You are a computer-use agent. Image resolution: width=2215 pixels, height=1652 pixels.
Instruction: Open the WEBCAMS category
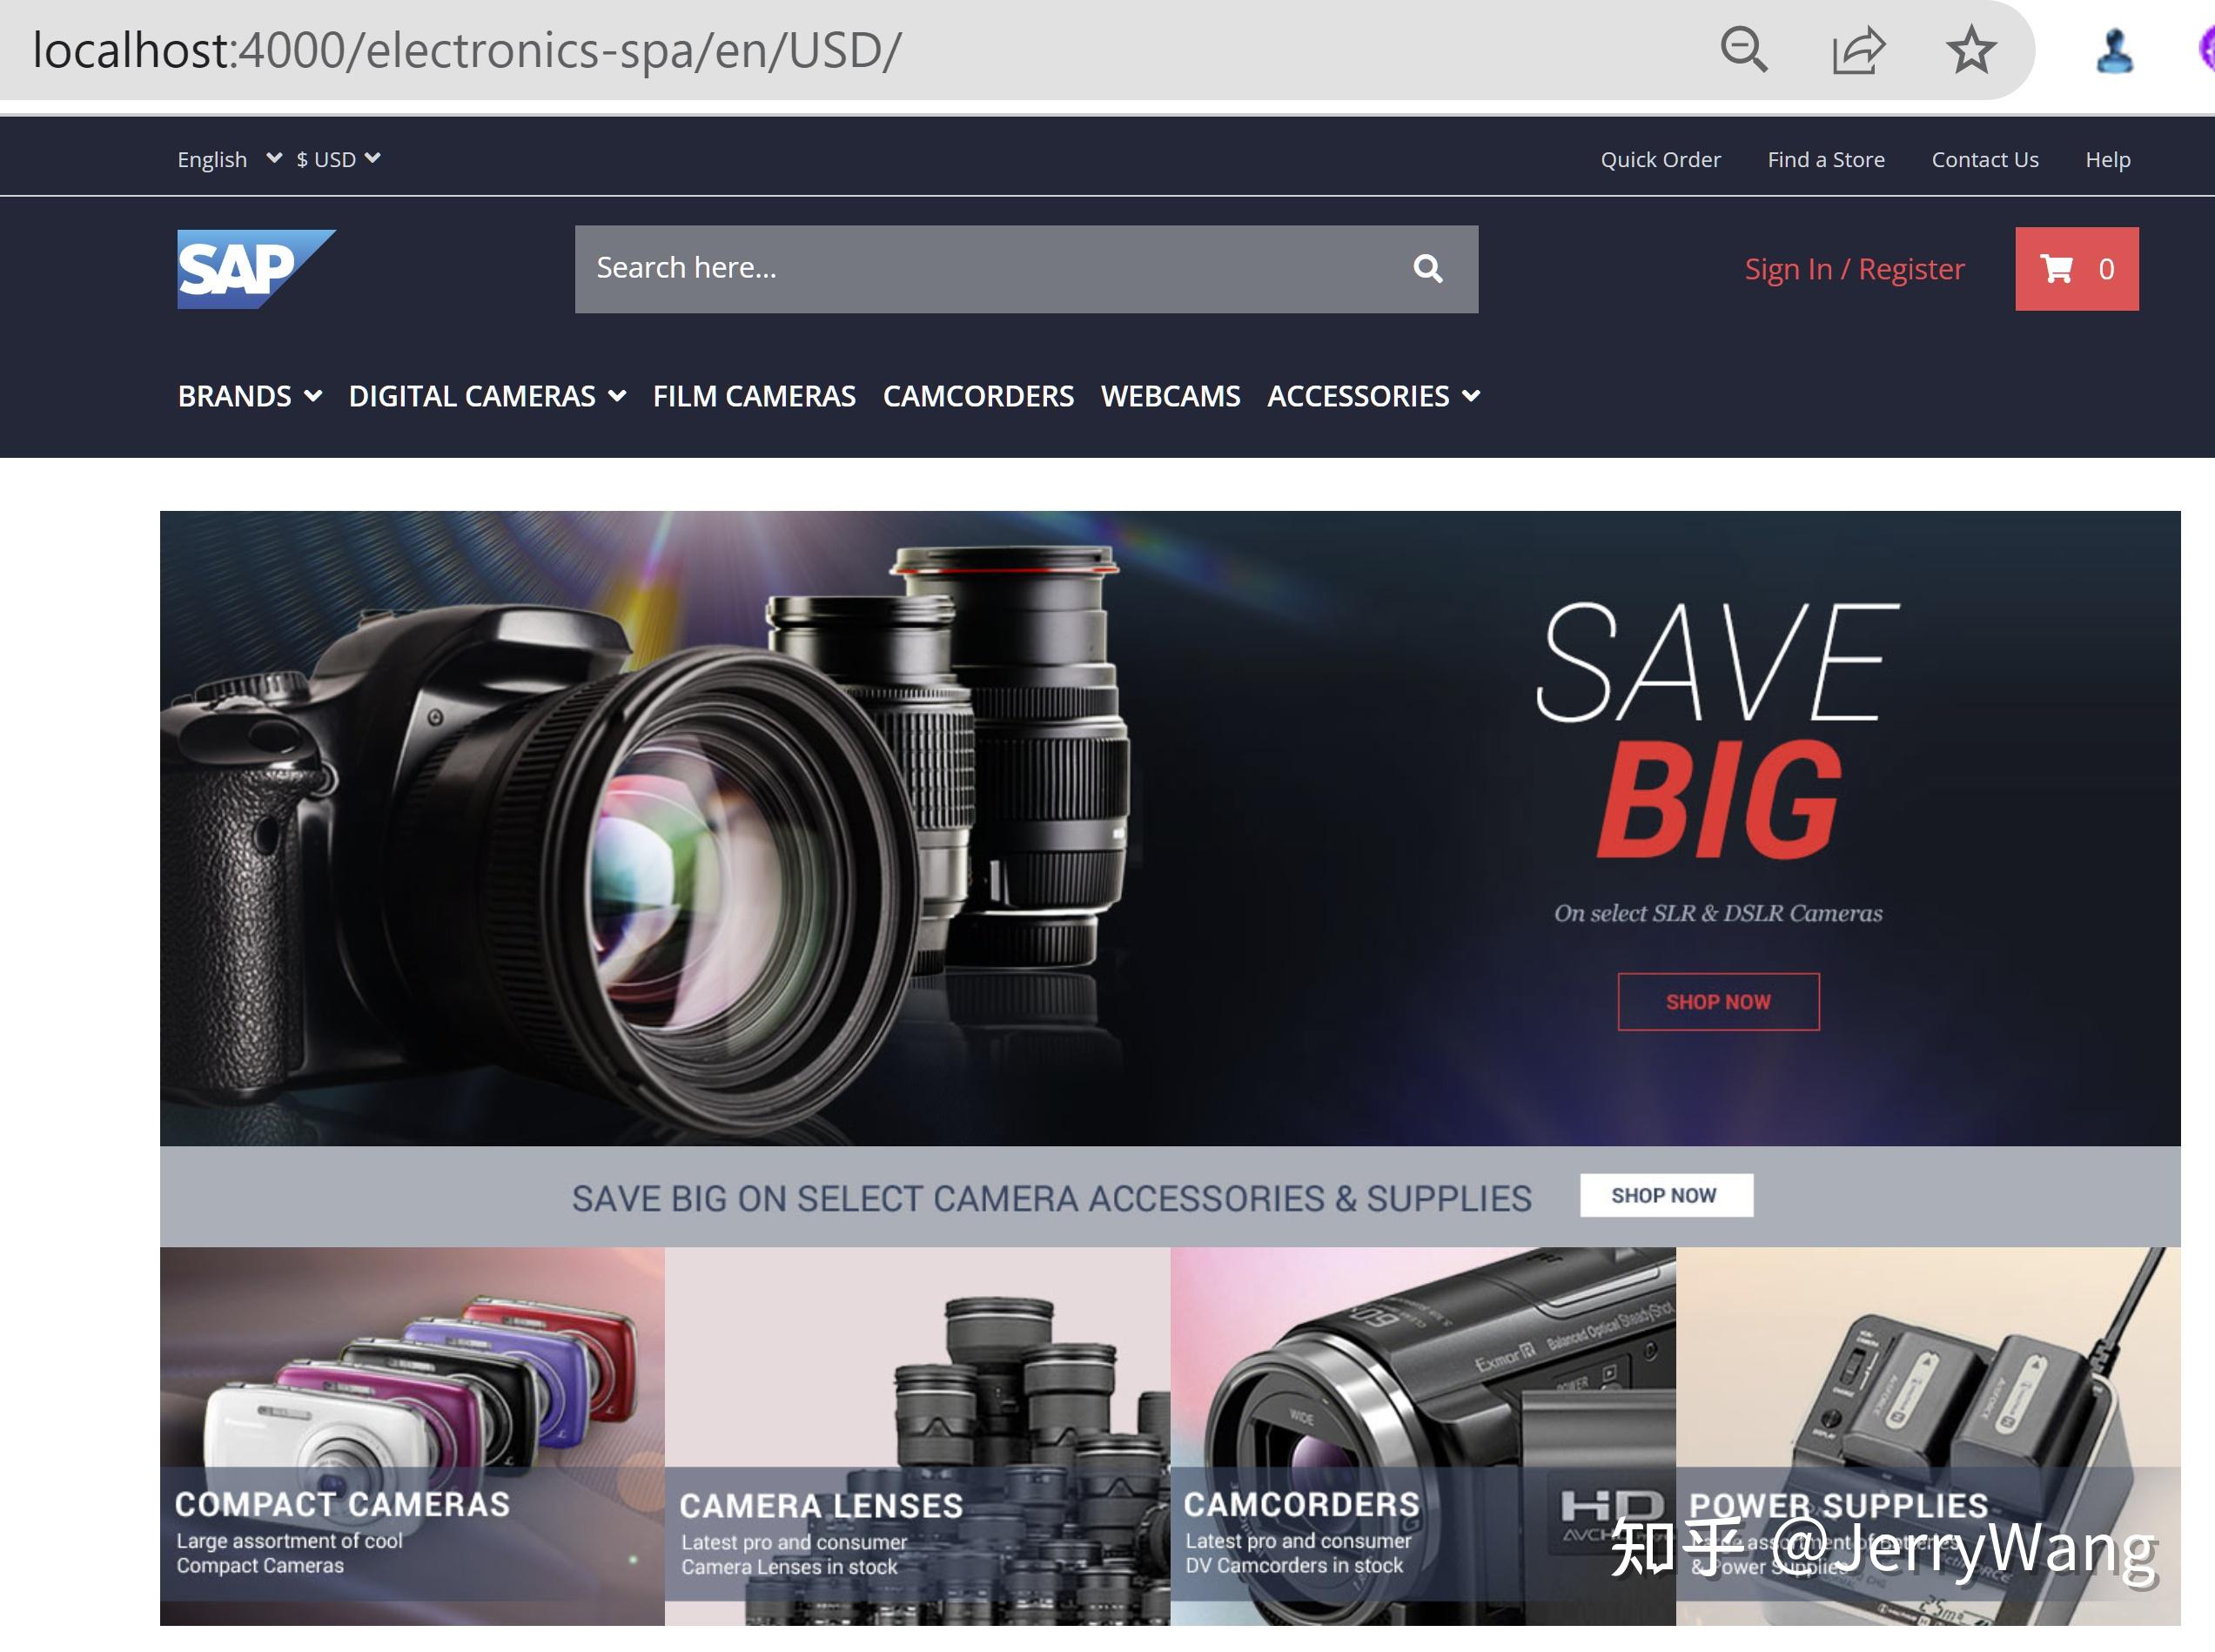tap(1170, 396)
